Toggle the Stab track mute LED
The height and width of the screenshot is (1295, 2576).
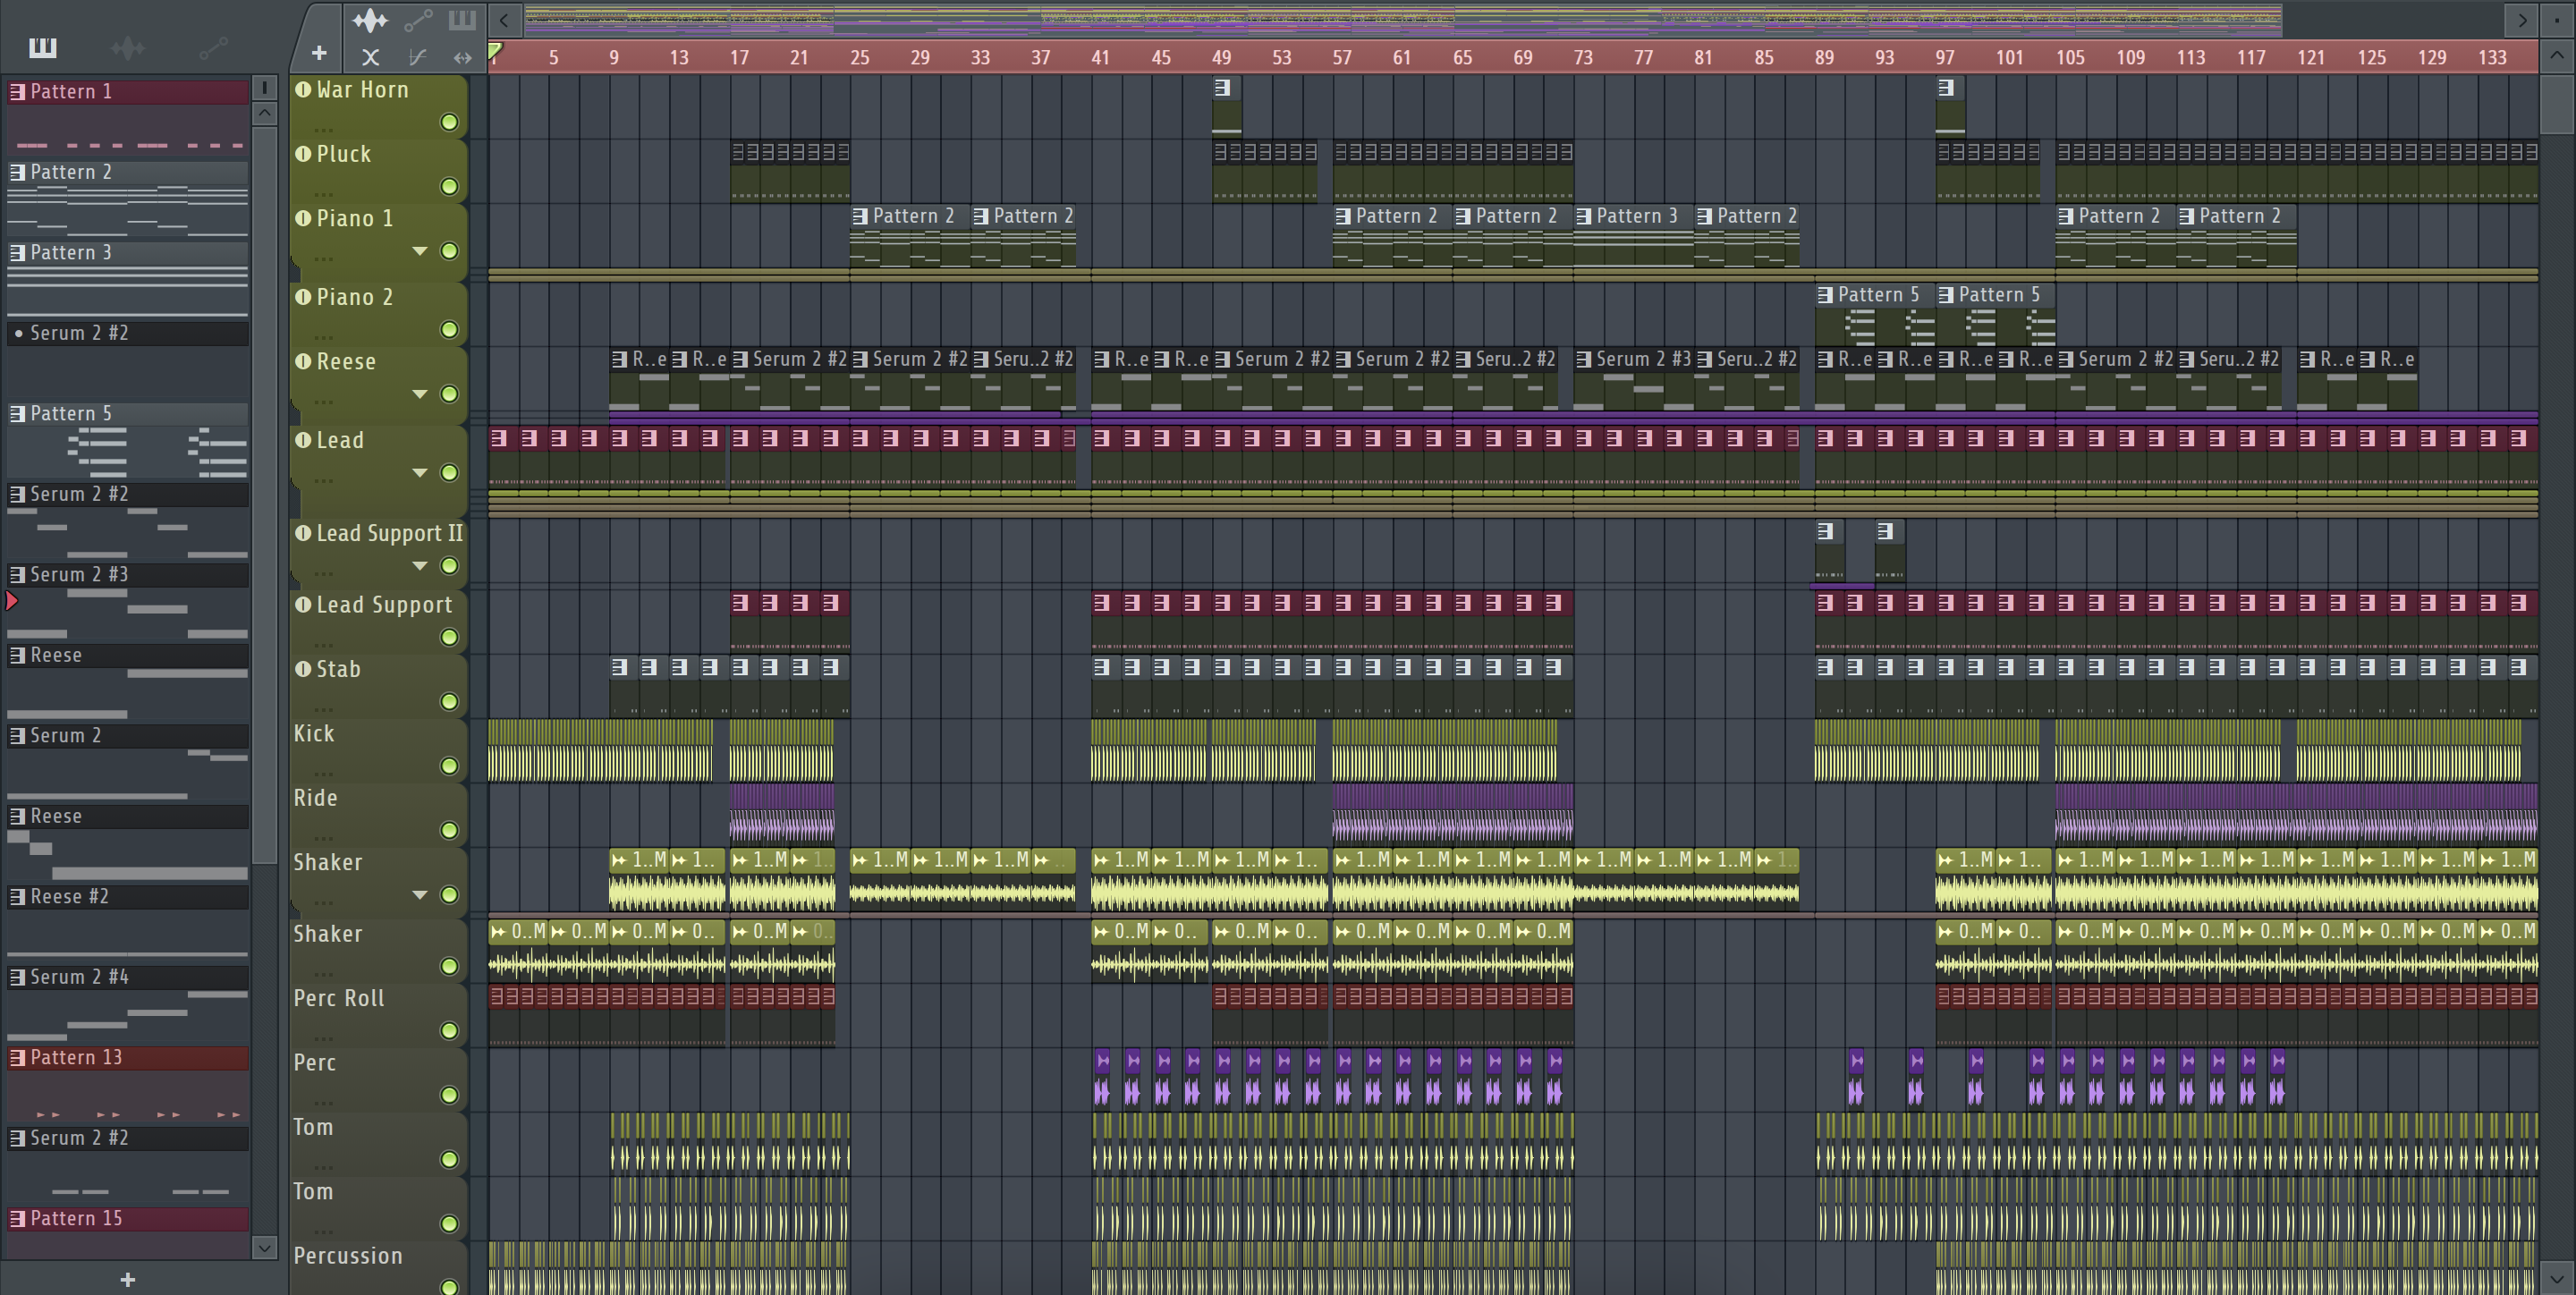tap(450, 701)
